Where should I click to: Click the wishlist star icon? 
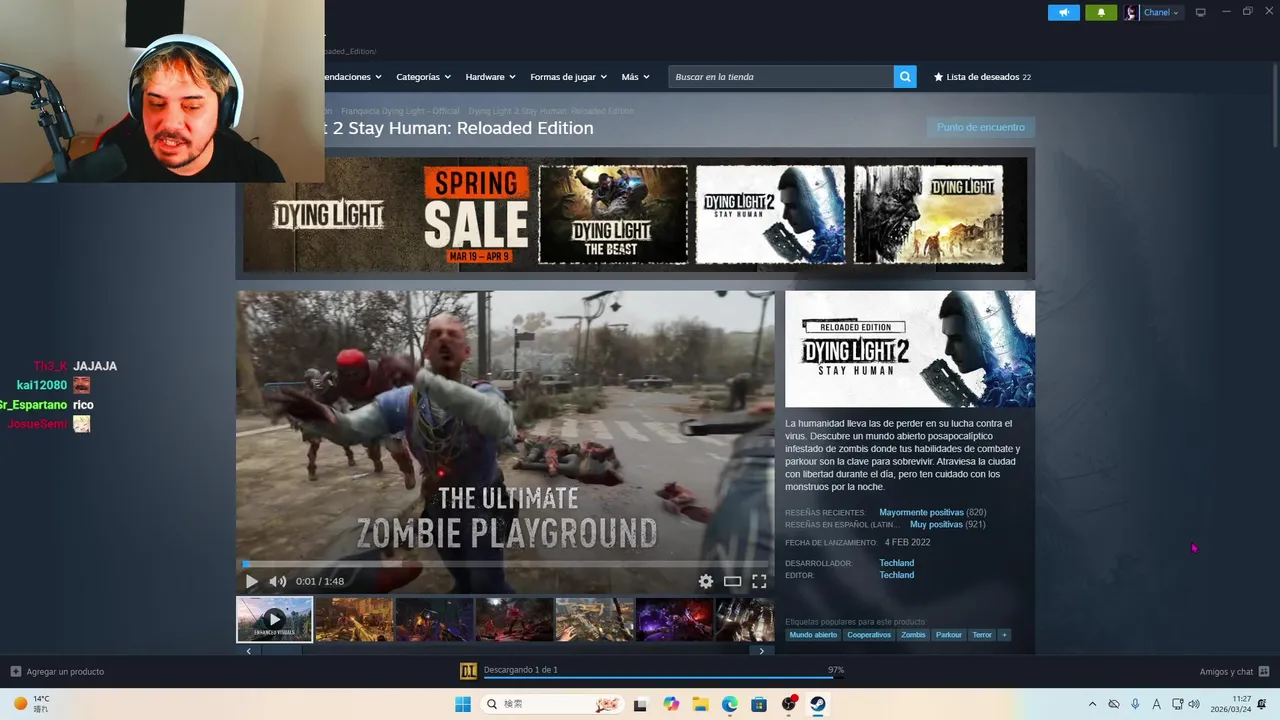click(x=938, y=77)
